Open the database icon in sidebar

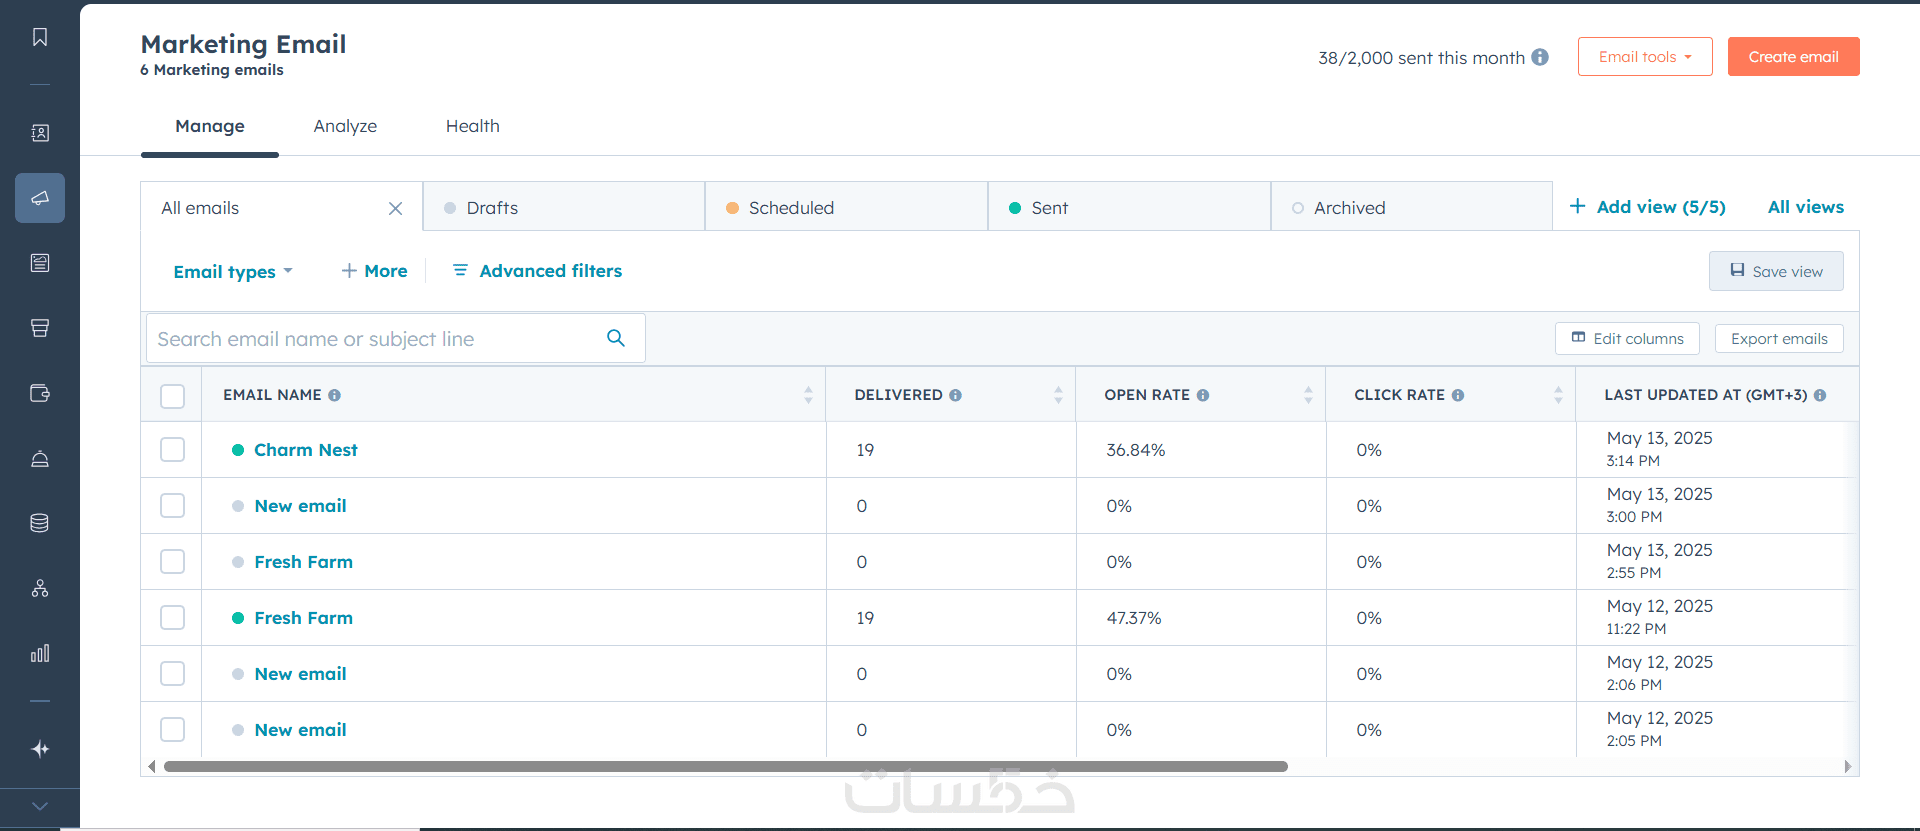(x=40, y=523)
